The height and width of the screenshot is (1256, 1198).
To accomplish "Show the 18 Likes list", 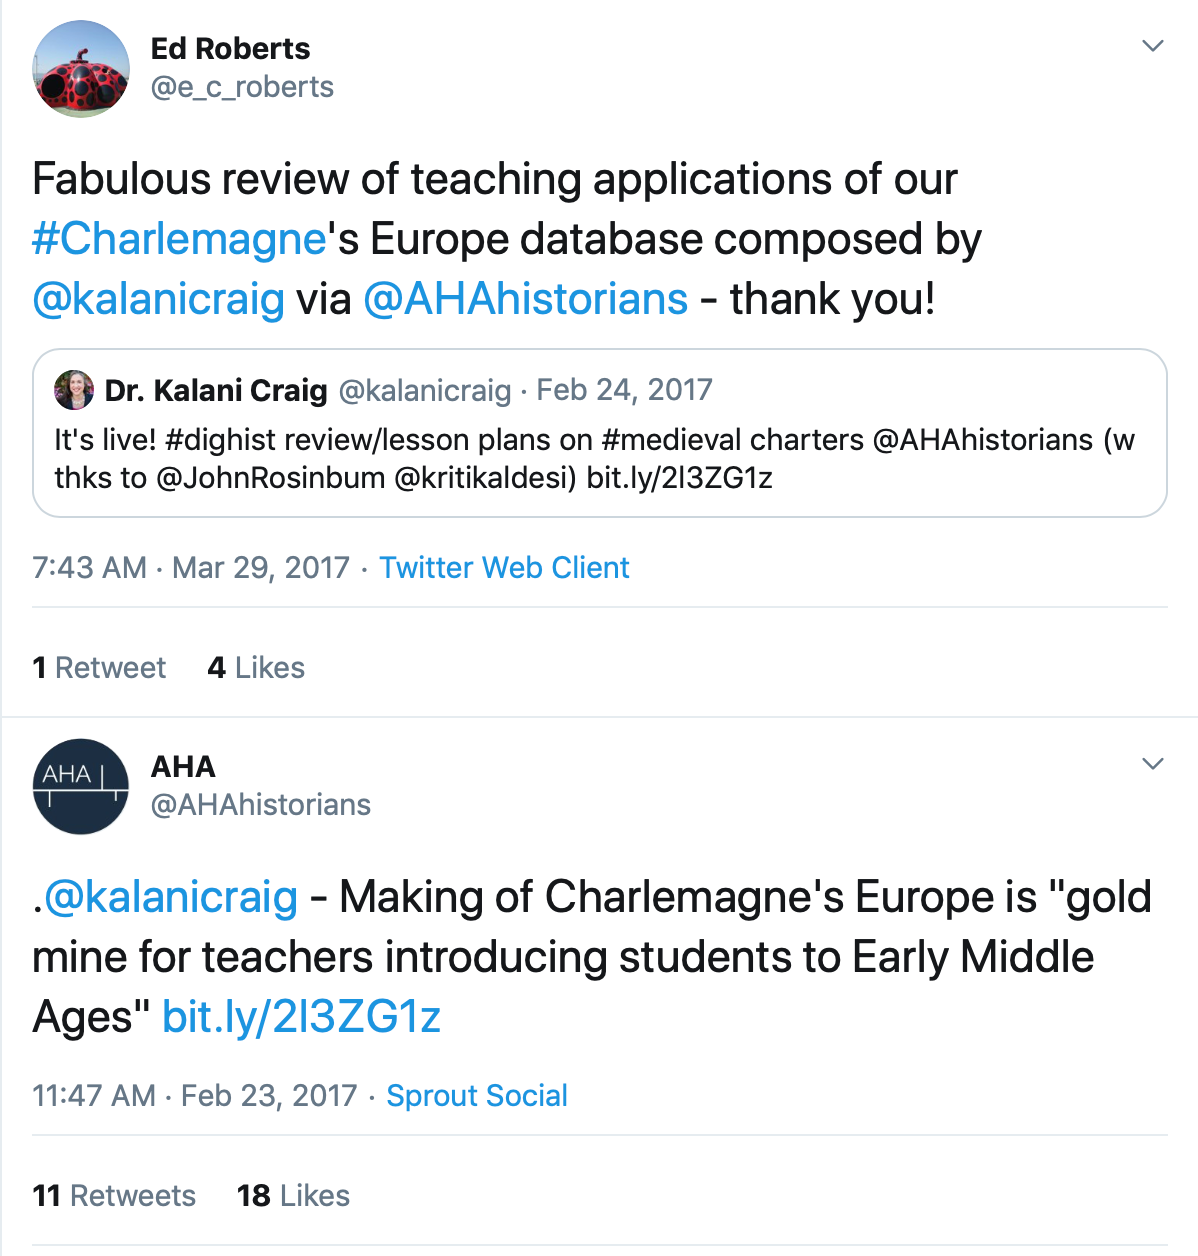I will [293, 1196].
